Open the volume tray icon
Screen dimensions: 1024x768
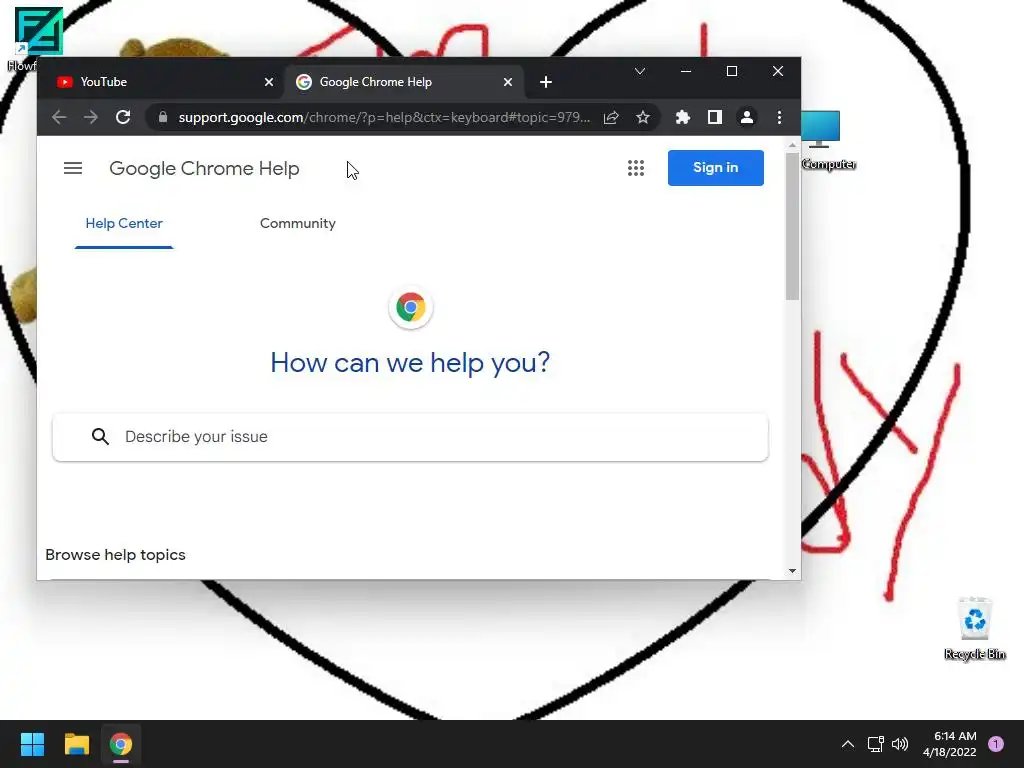[900, 744]
